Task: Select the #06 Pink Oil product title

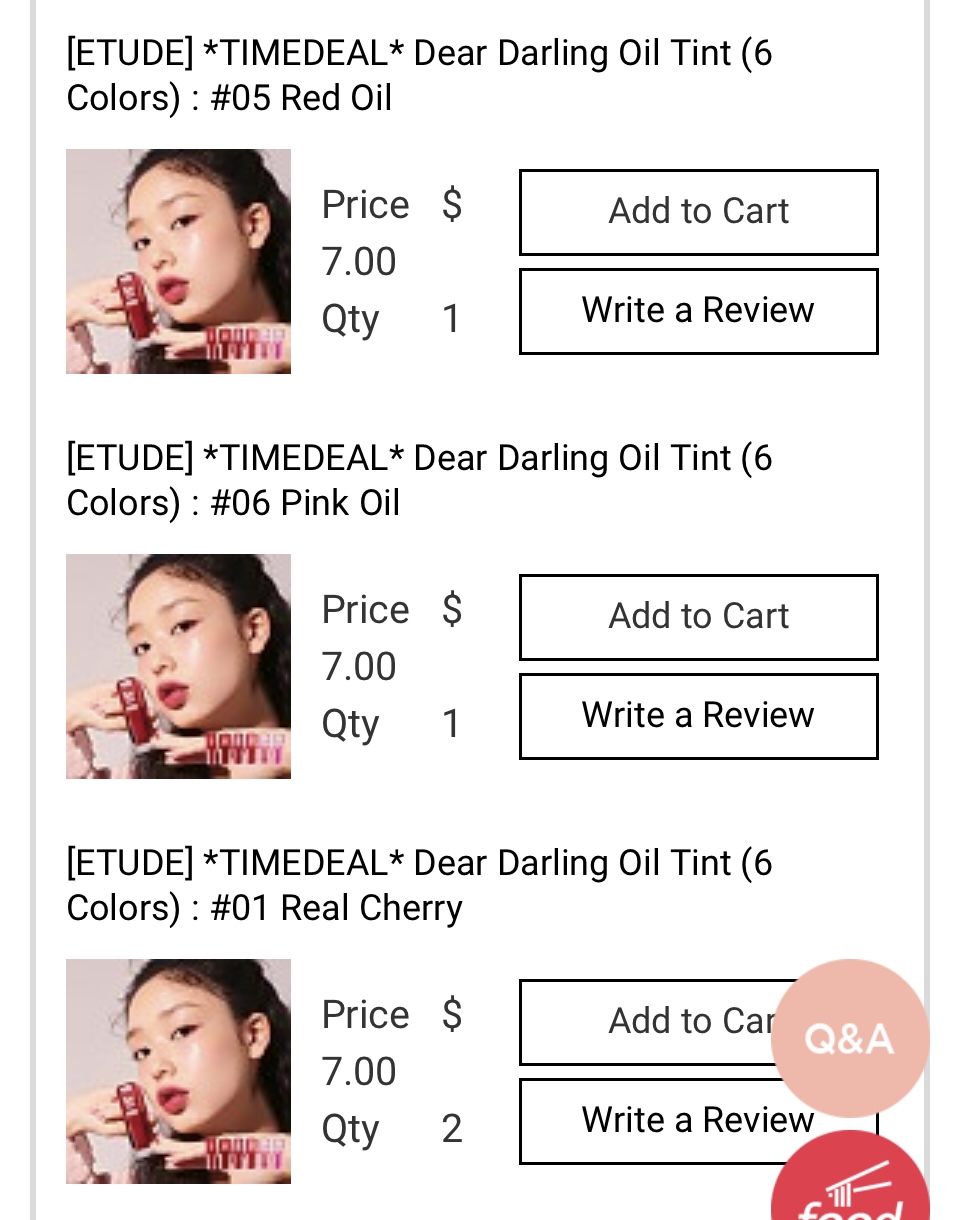Action: point(419,481)
